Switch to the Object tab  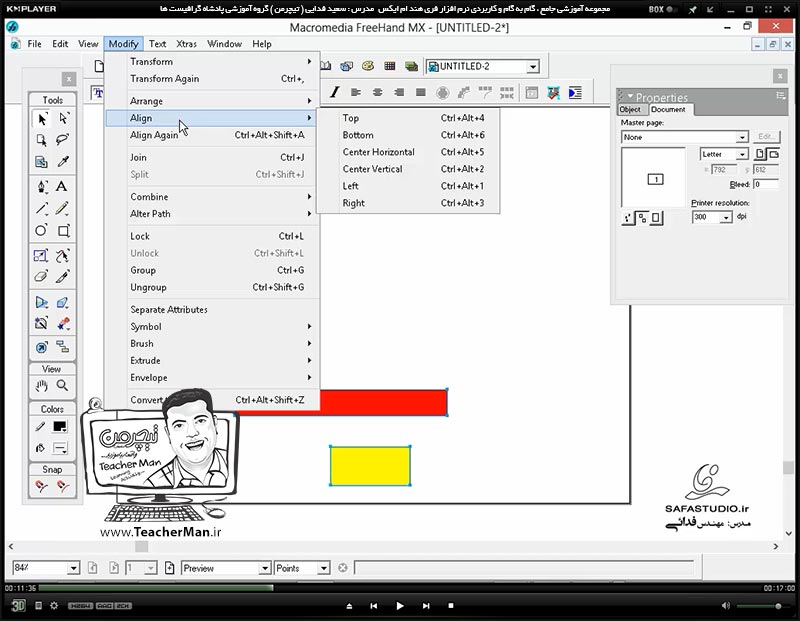point(630,109)
